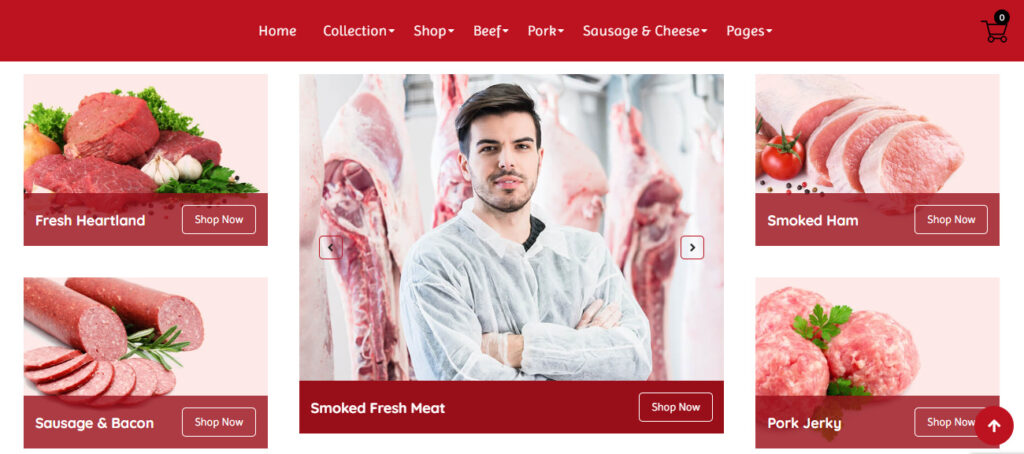Shop Now under Smoked Ham
Viewport: 1024px width, 454px height.
click(951, 219)
